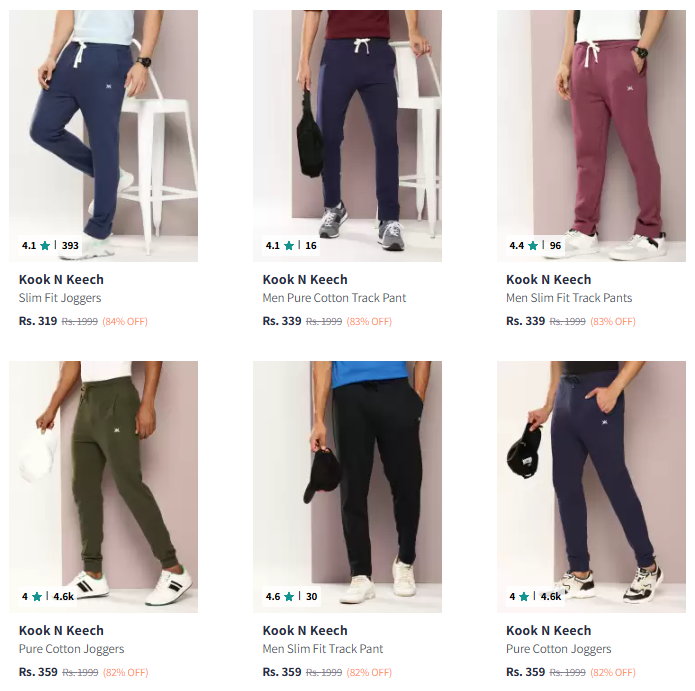Click the 4.4 rating badge with 96 reviews
695x691 pixels.
coord(535,246)
